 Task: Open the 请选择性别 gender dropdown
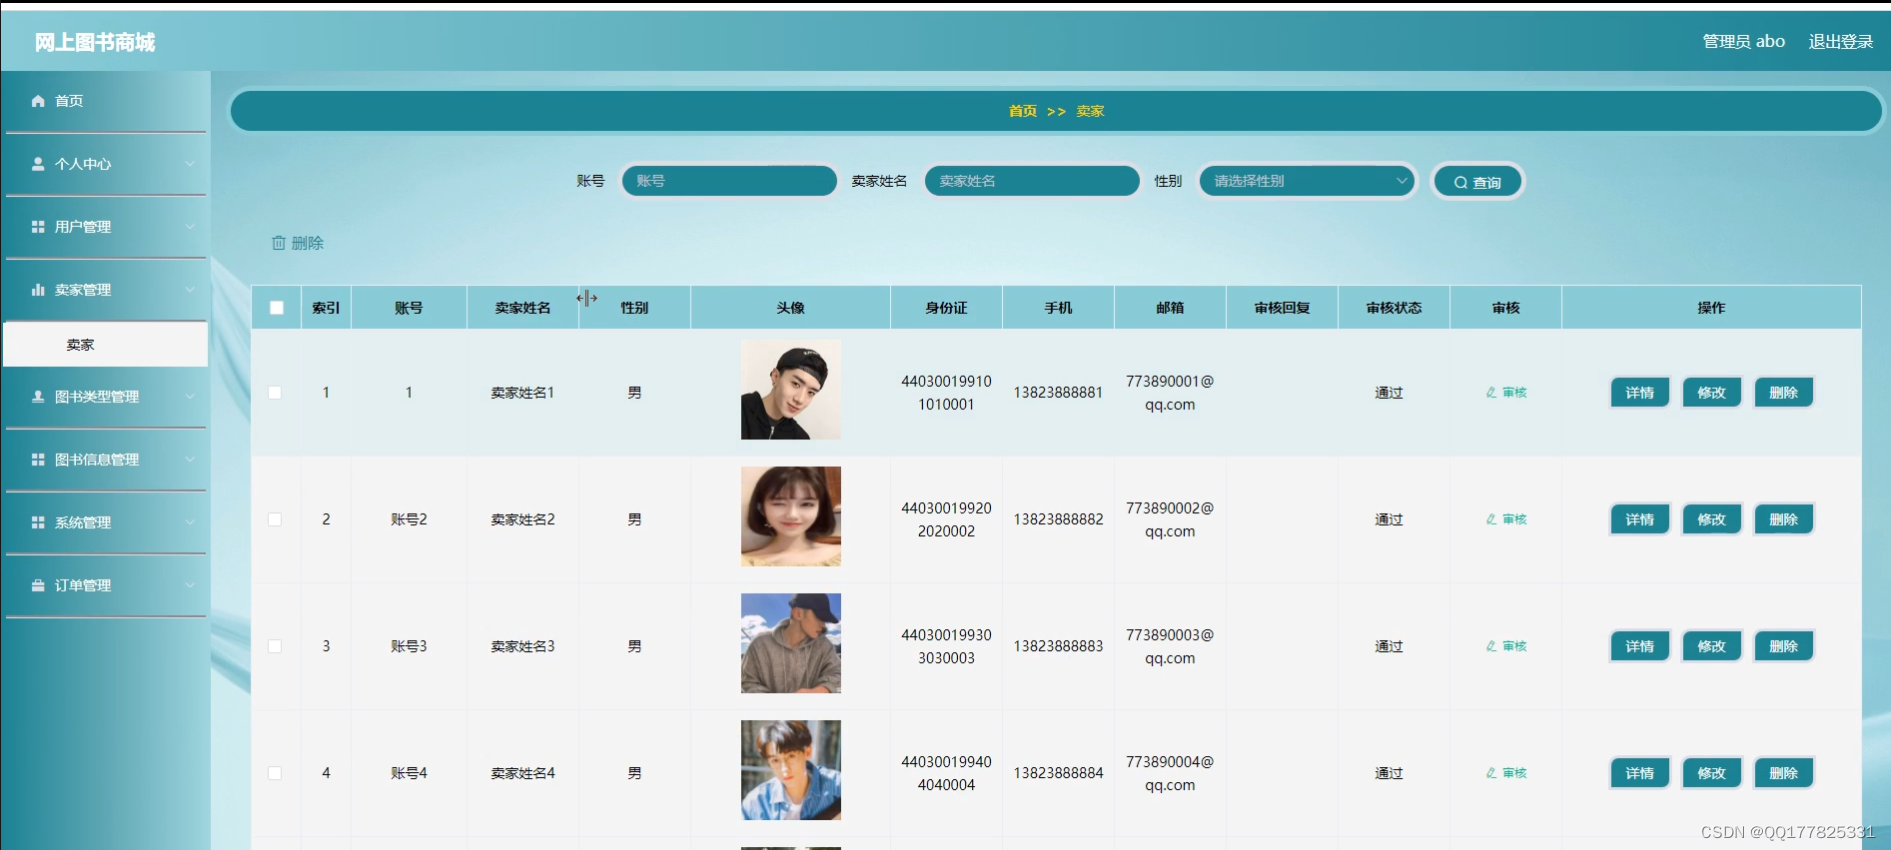click(1308, 181)
